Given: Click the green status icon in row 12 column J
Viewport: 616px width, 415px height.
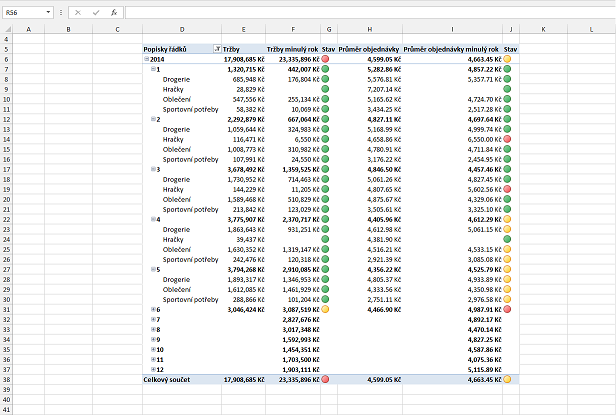Looking at the screenshot, I should (x=507, y=119).
